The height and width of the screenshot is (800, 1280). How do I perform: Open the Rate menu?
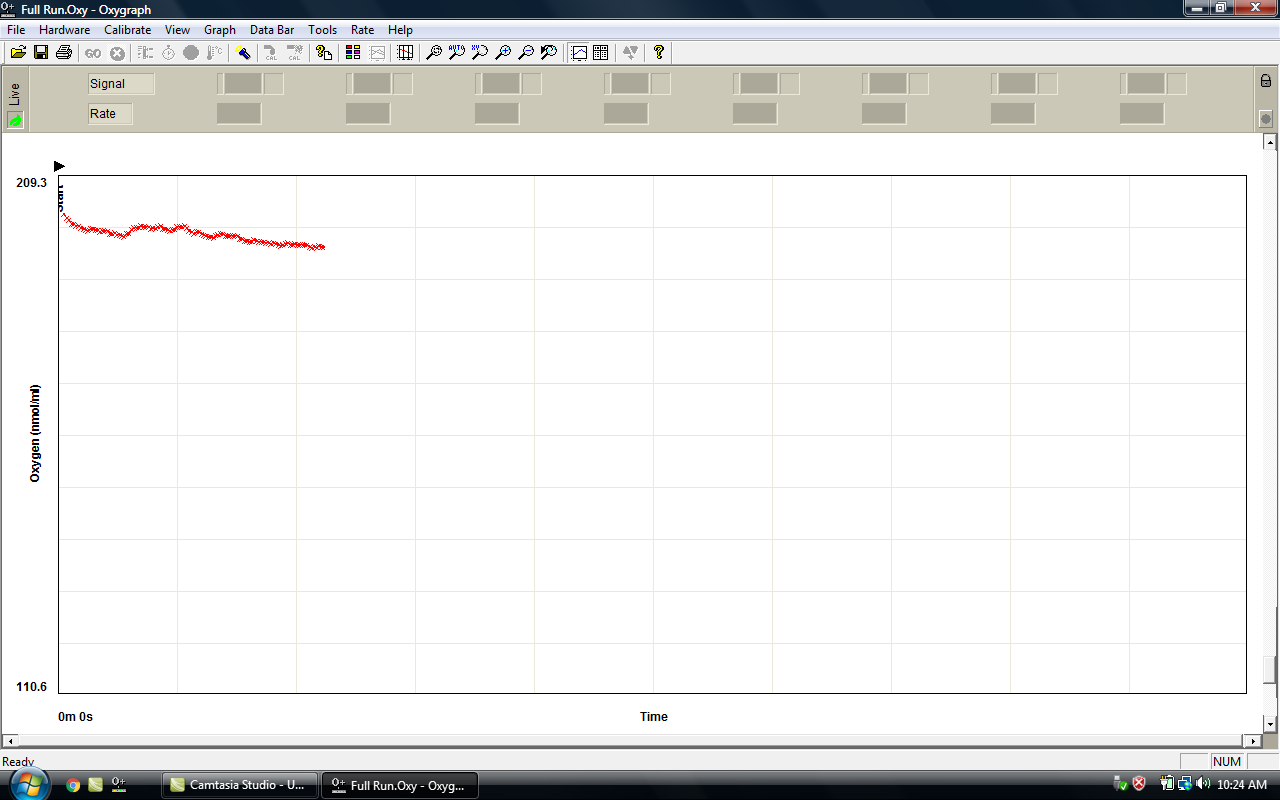pos(362,30)
